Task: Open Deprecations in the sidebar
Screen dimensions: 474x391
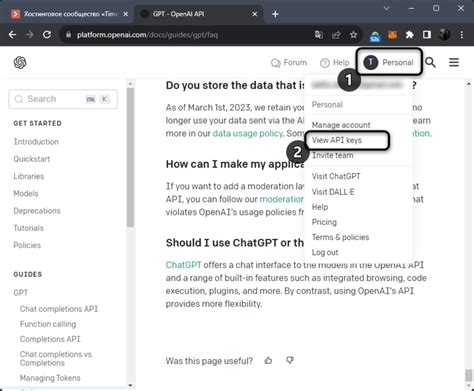Action: (x=37, y=211)
